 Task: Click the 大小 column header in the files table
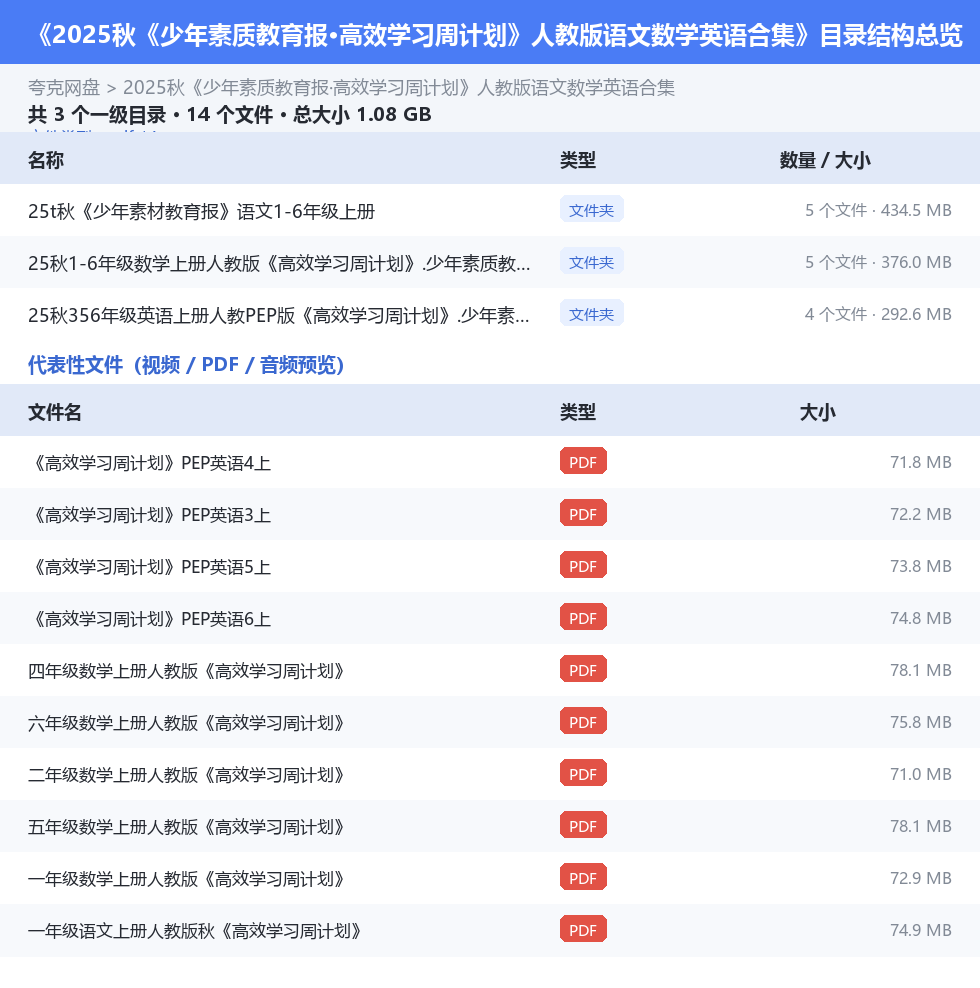817,413
